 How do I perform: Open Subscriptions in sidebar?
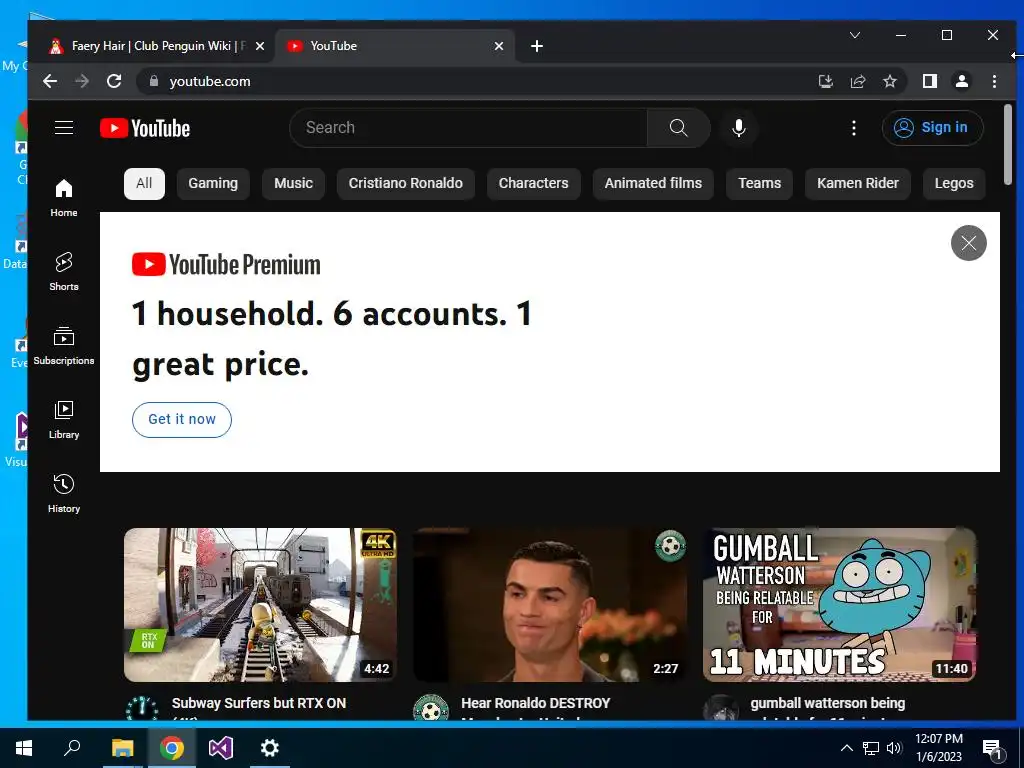click(64, 345)
